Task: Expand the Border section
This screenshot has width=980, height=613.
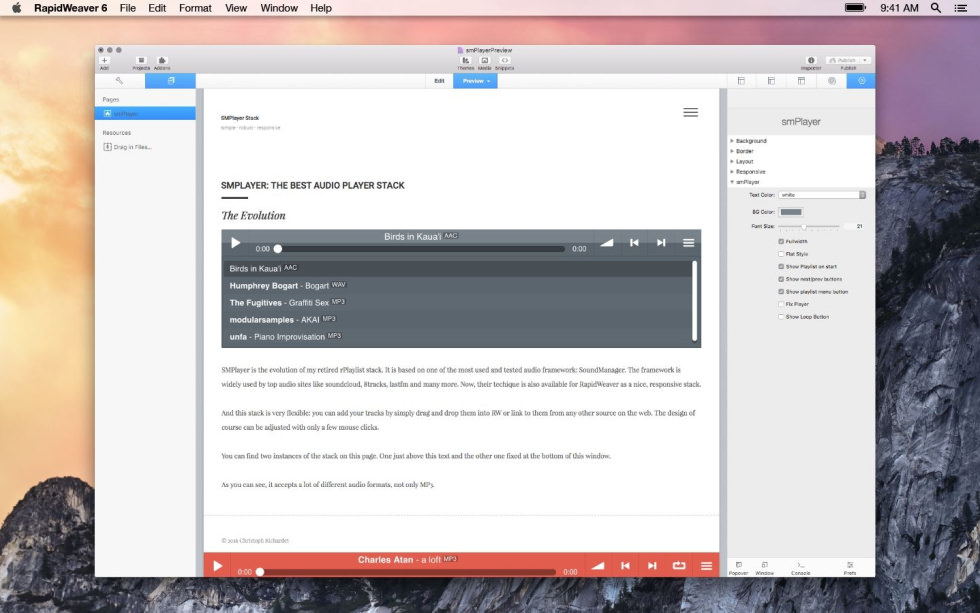Action: tap(732, 151)
